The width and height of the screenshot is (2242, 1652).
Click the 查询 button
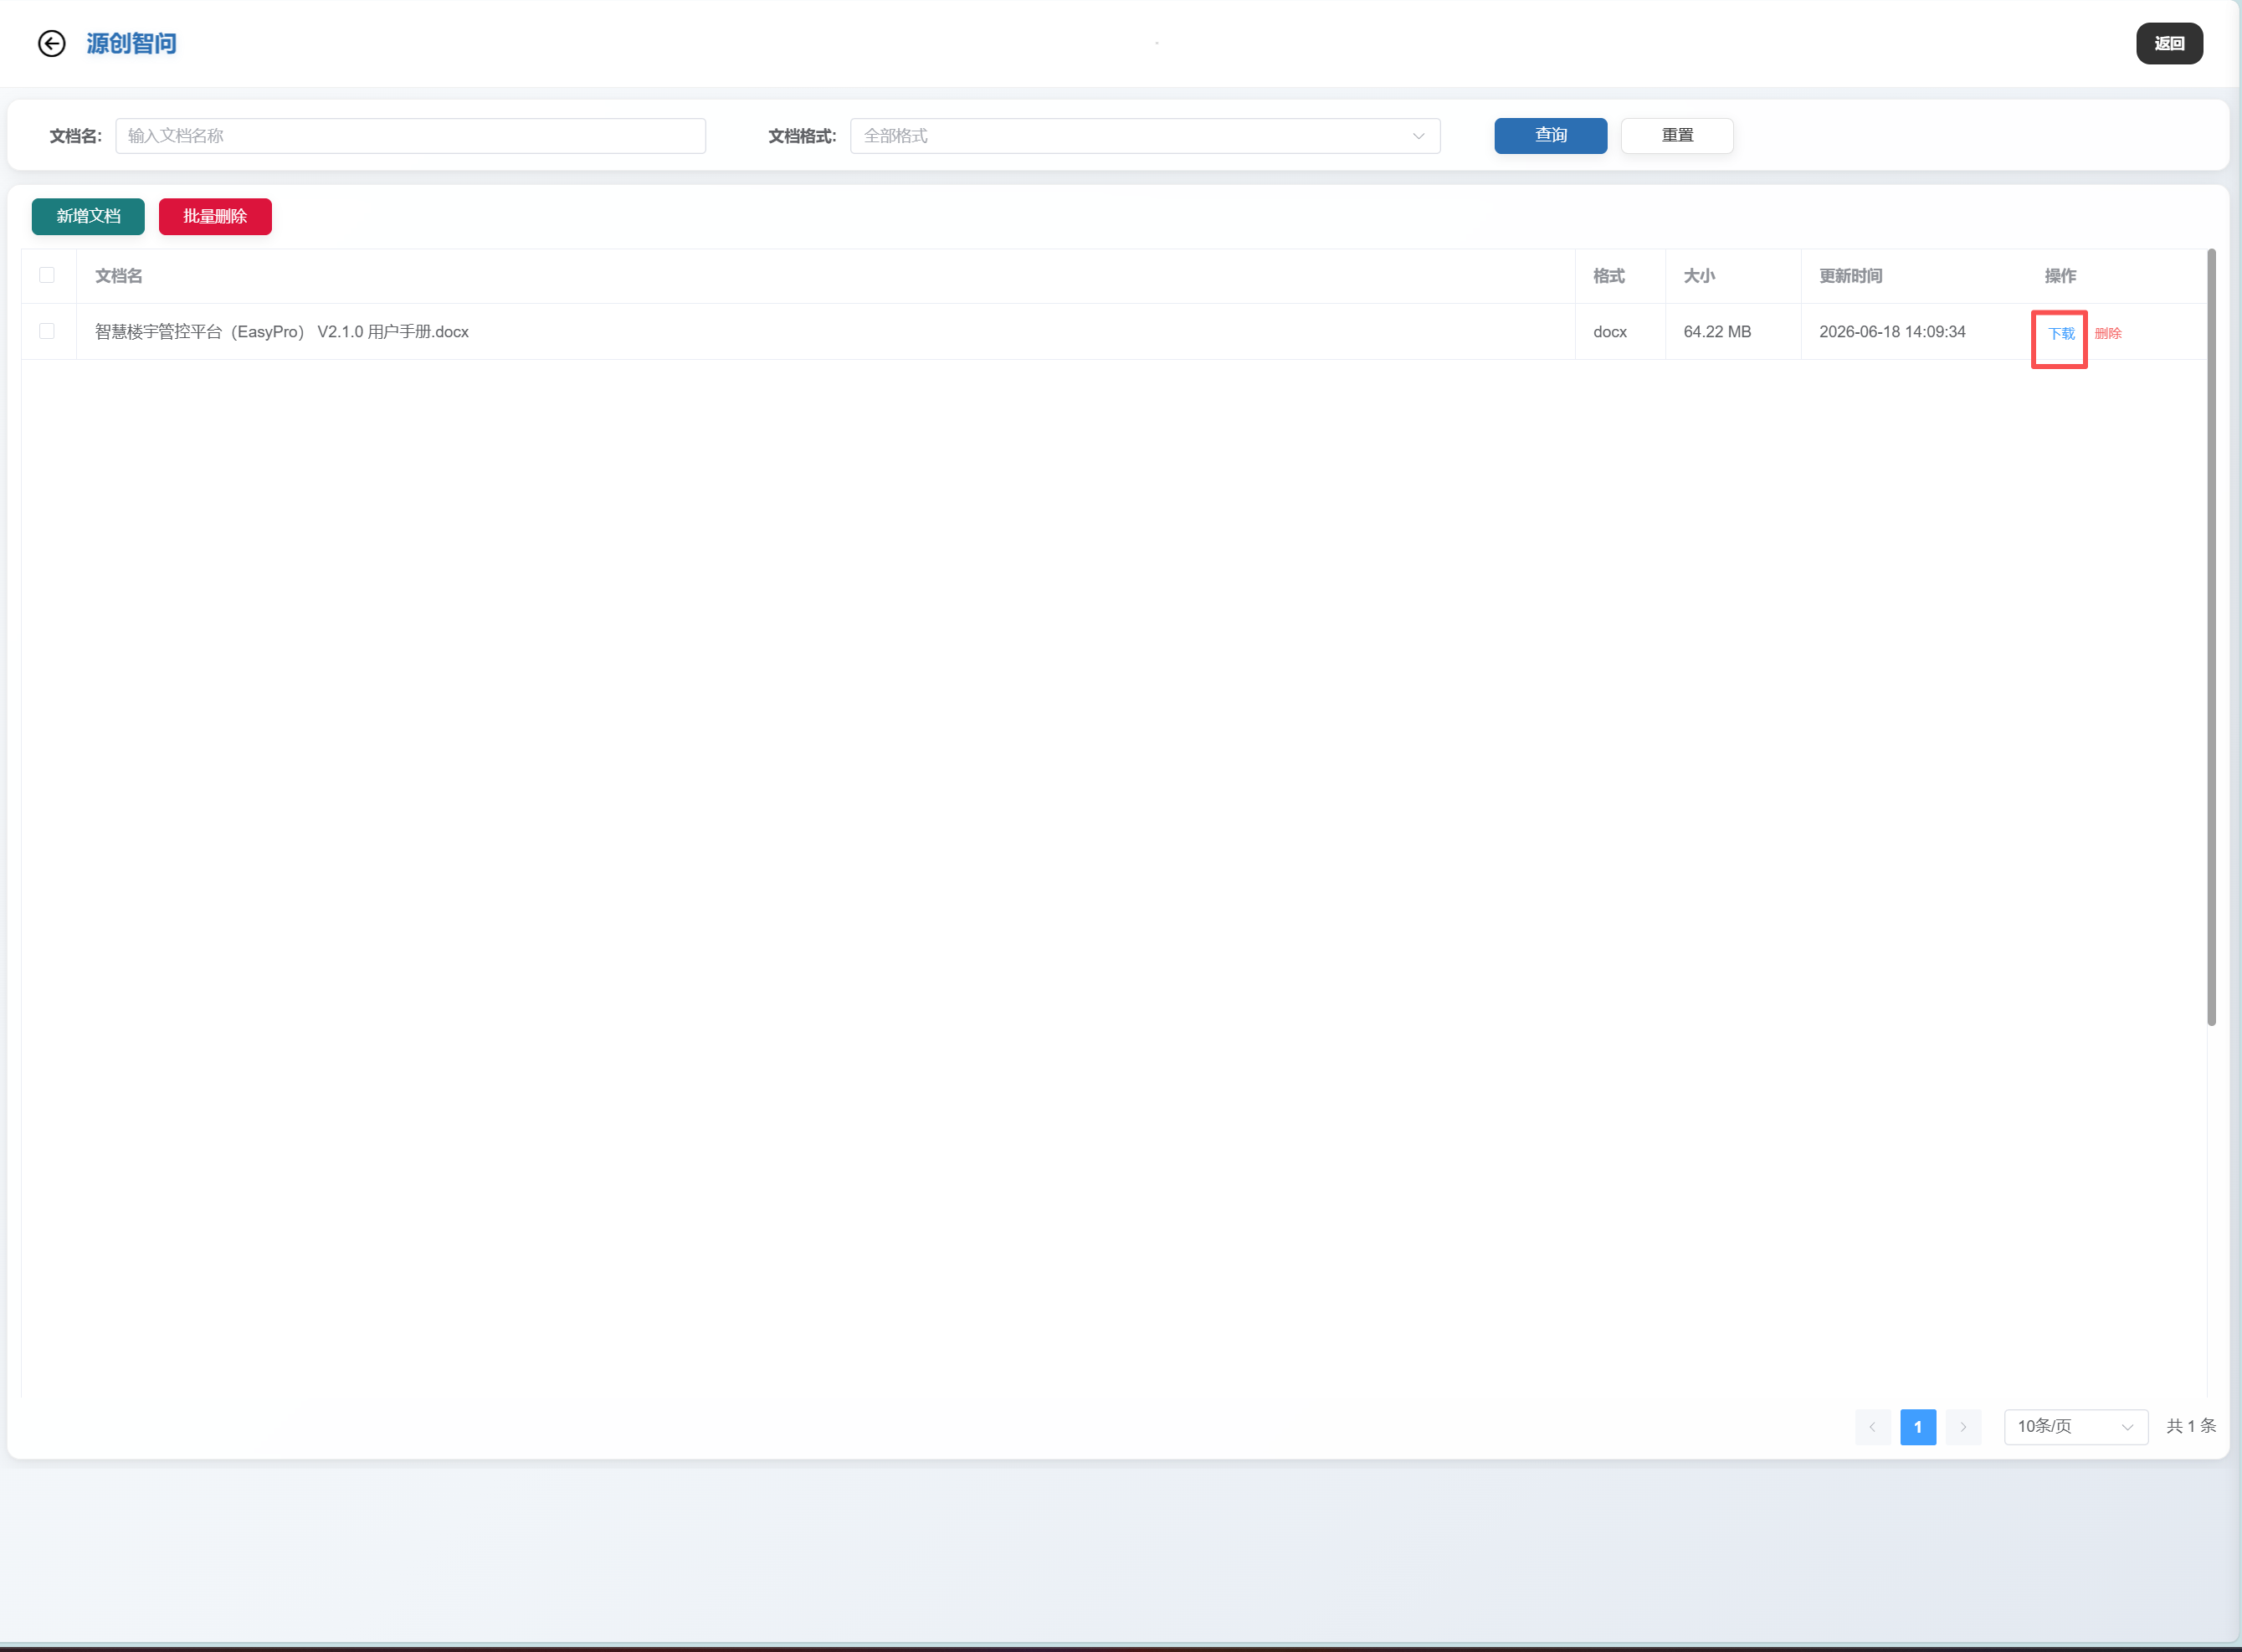pos(1550,136)
